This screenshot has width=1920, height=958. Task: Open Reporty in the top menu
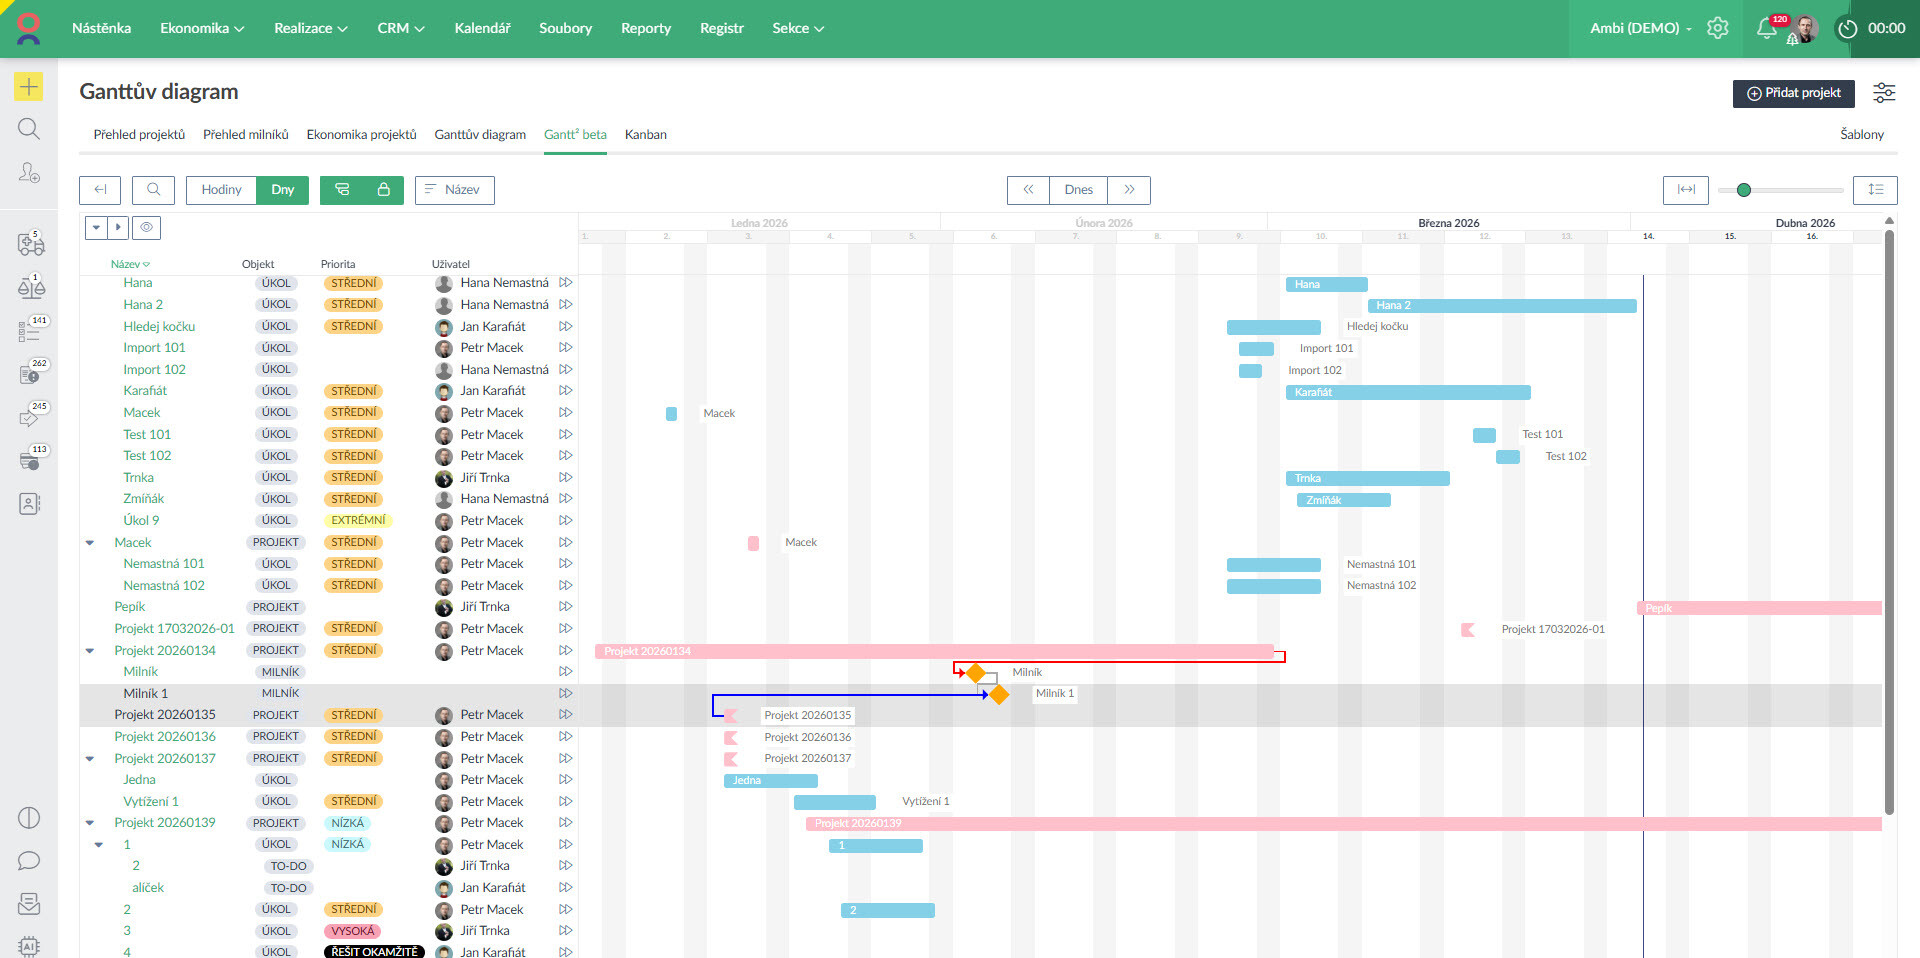click(645, 28)
